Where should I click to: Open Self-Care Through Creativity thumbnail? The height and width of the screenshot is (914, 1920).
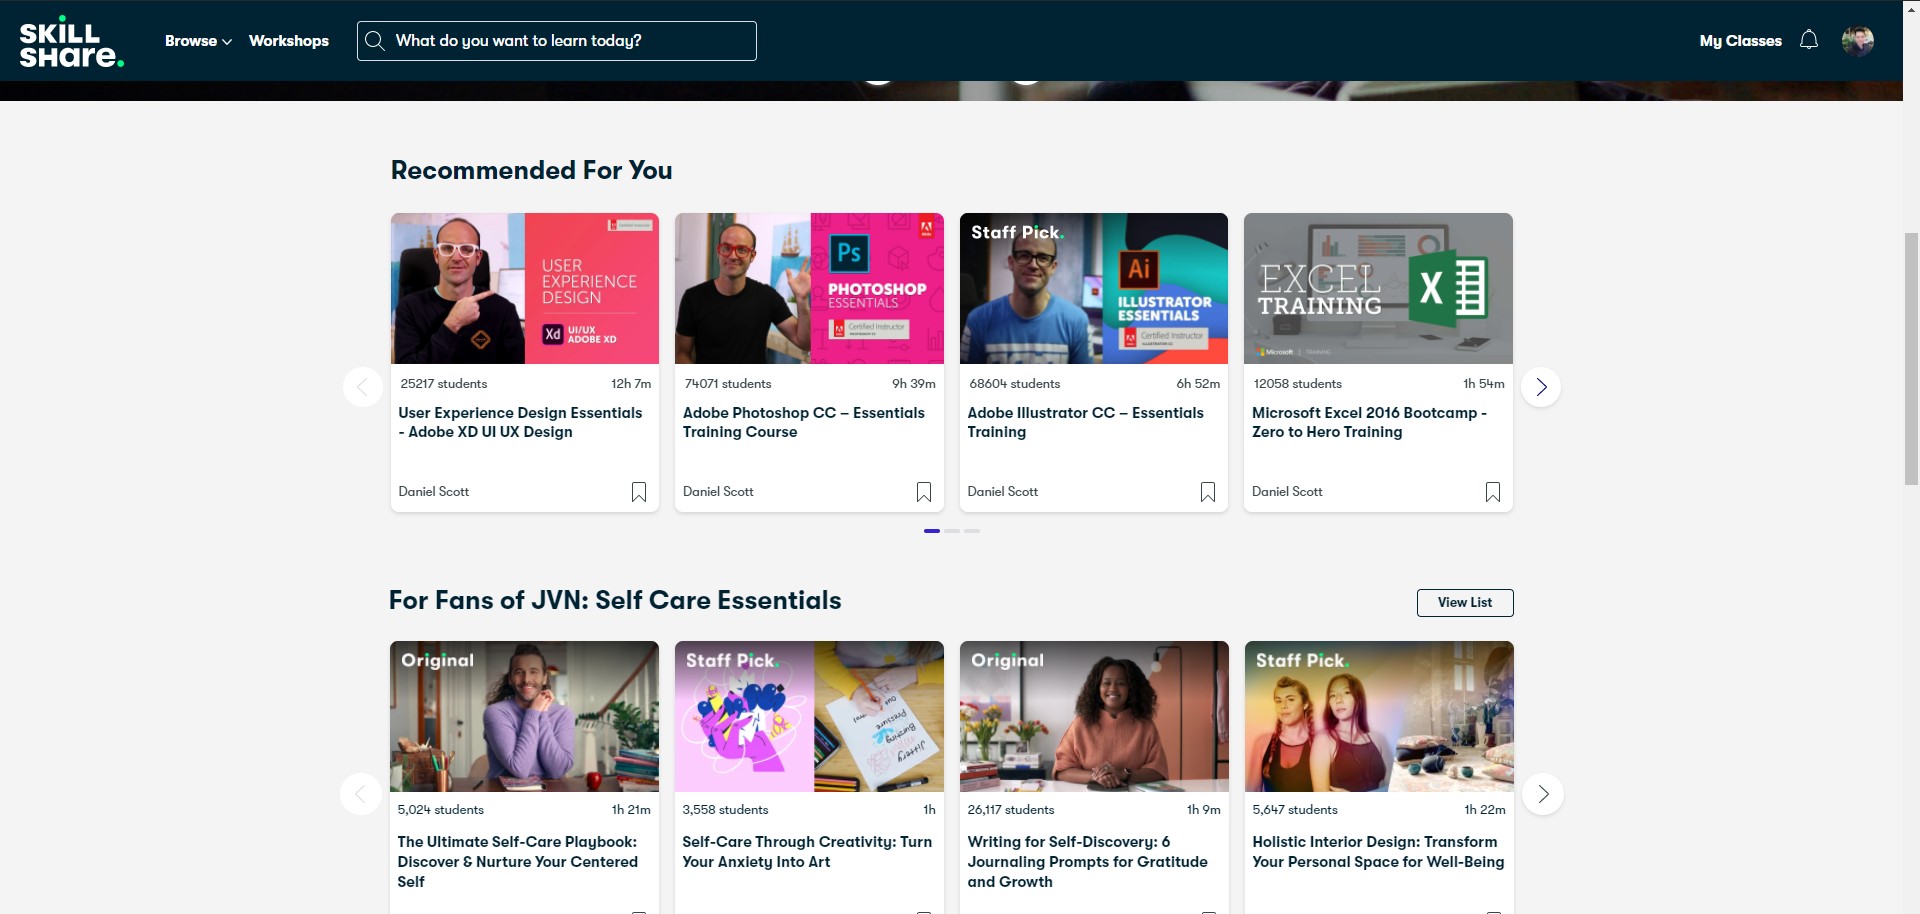click(x=809, y=716)
